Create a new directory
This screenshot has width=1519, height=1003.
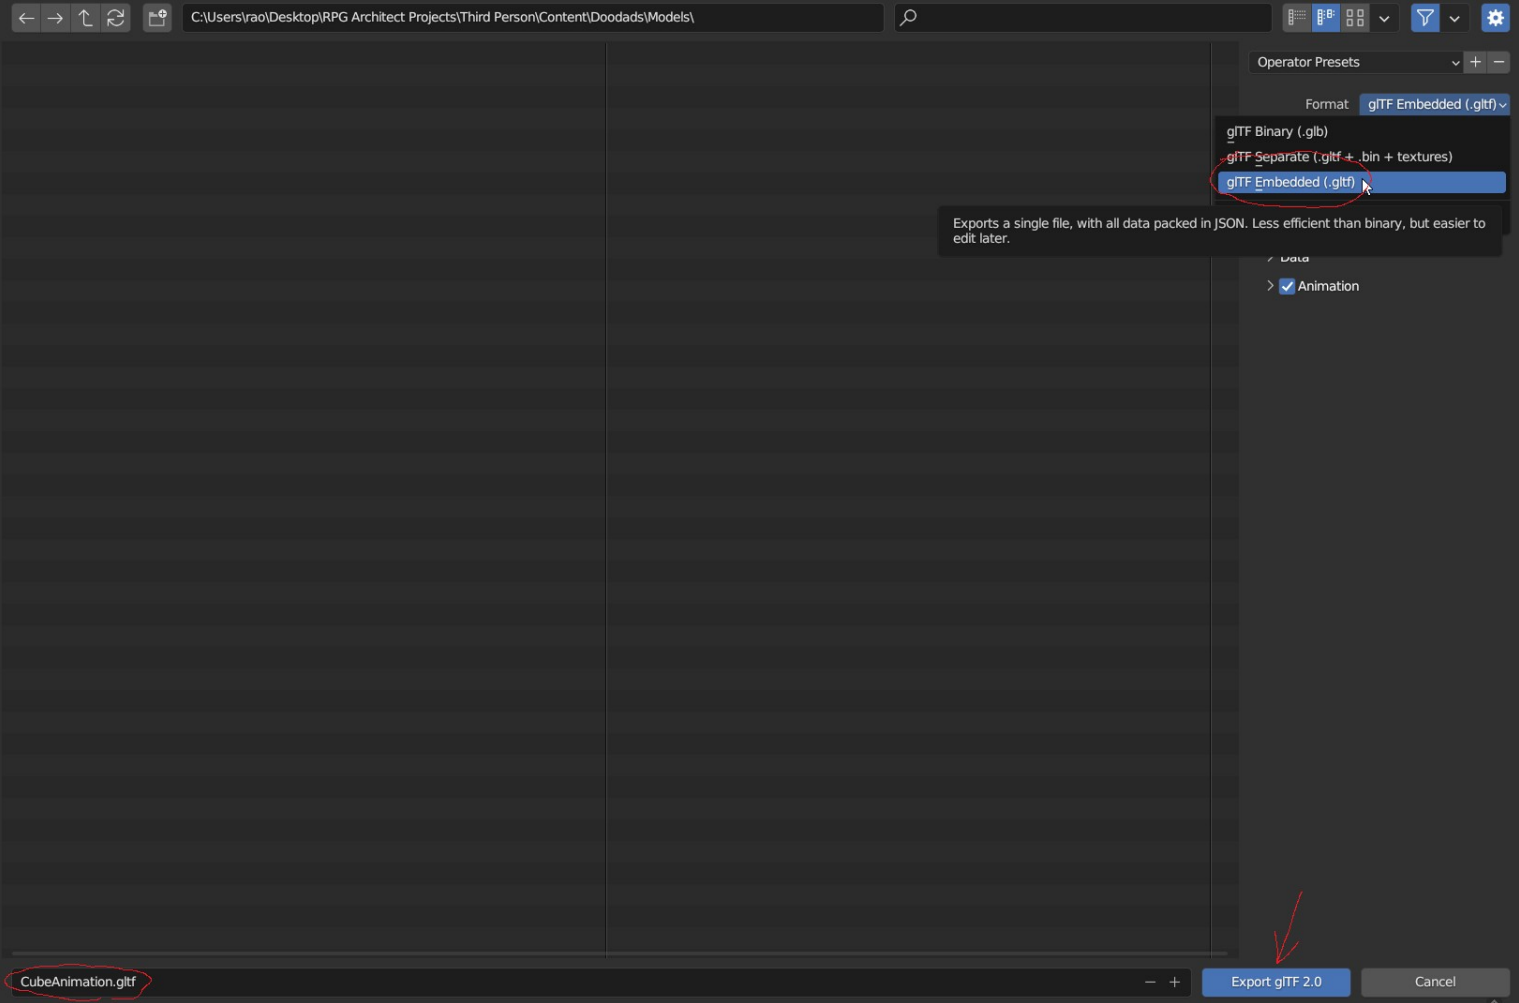click(157, 18)
